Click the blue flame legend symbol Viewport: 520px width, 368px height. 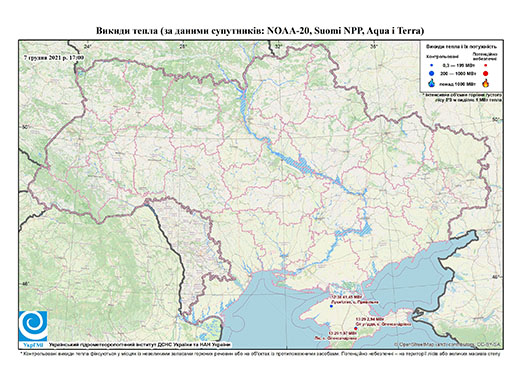(x=431, y=83)
